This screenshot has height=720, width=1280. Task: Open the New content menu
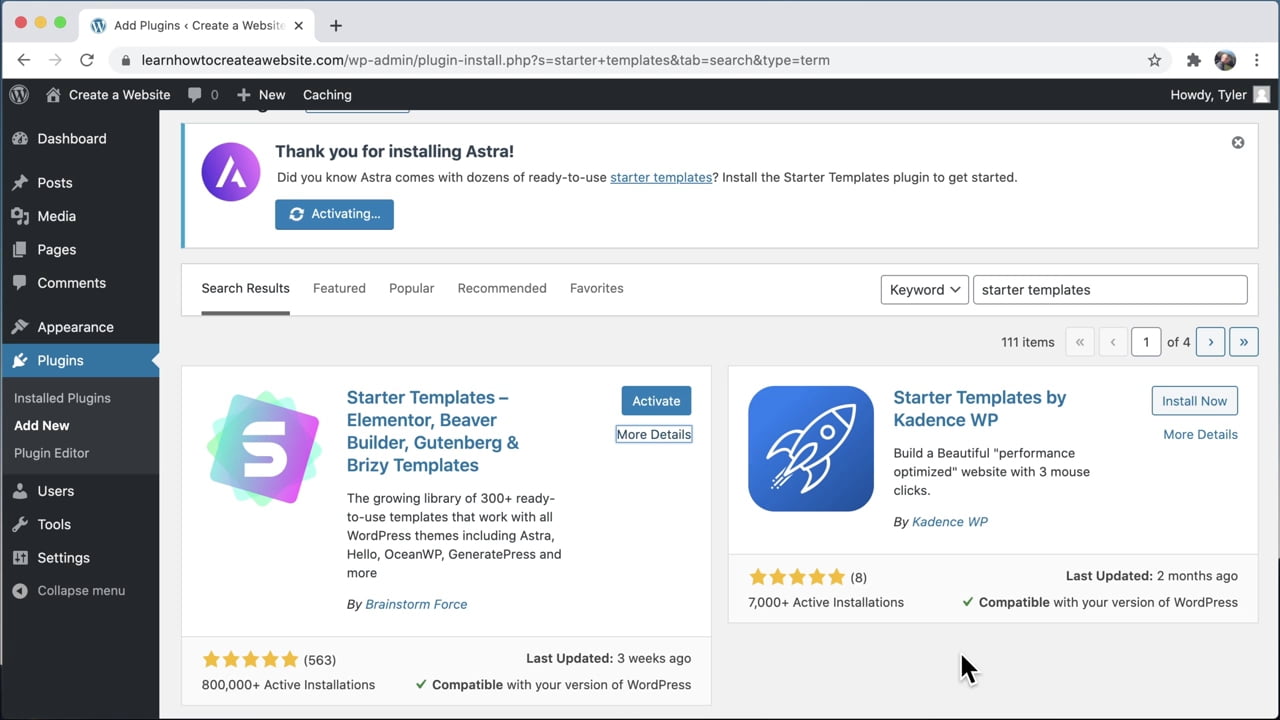[261, 95]
